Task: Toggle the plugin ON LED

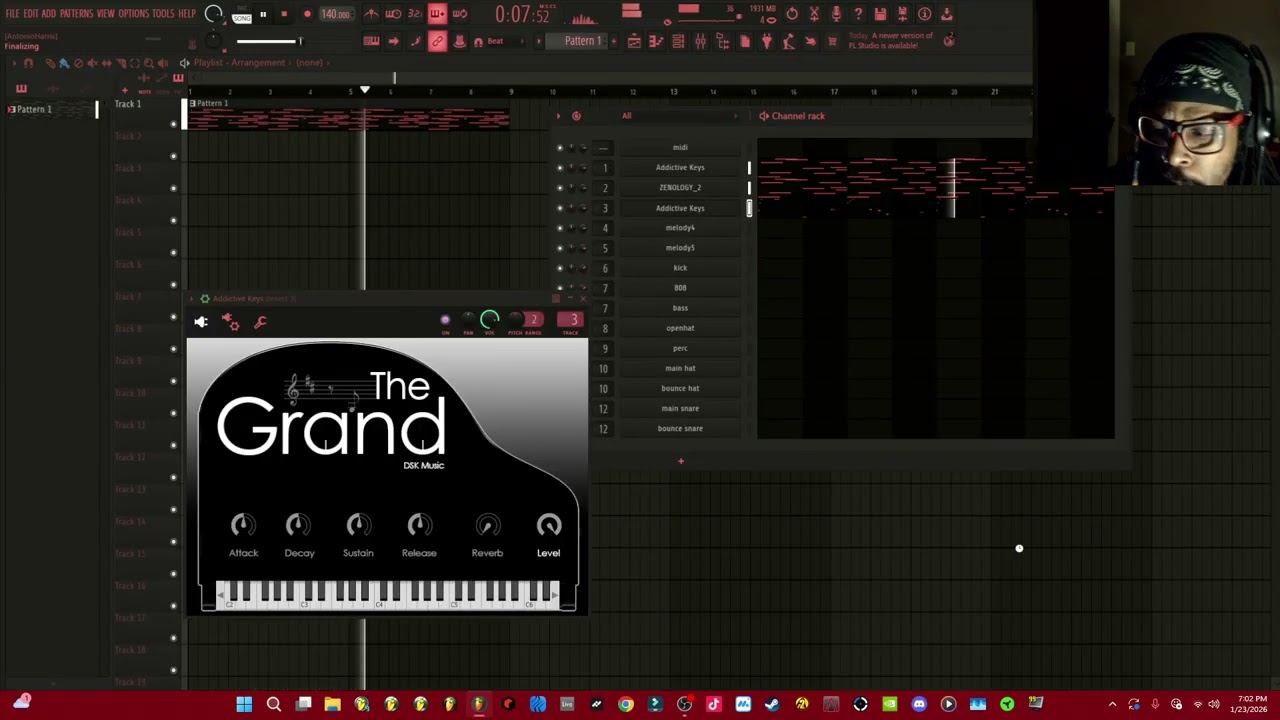Action: 445,320
